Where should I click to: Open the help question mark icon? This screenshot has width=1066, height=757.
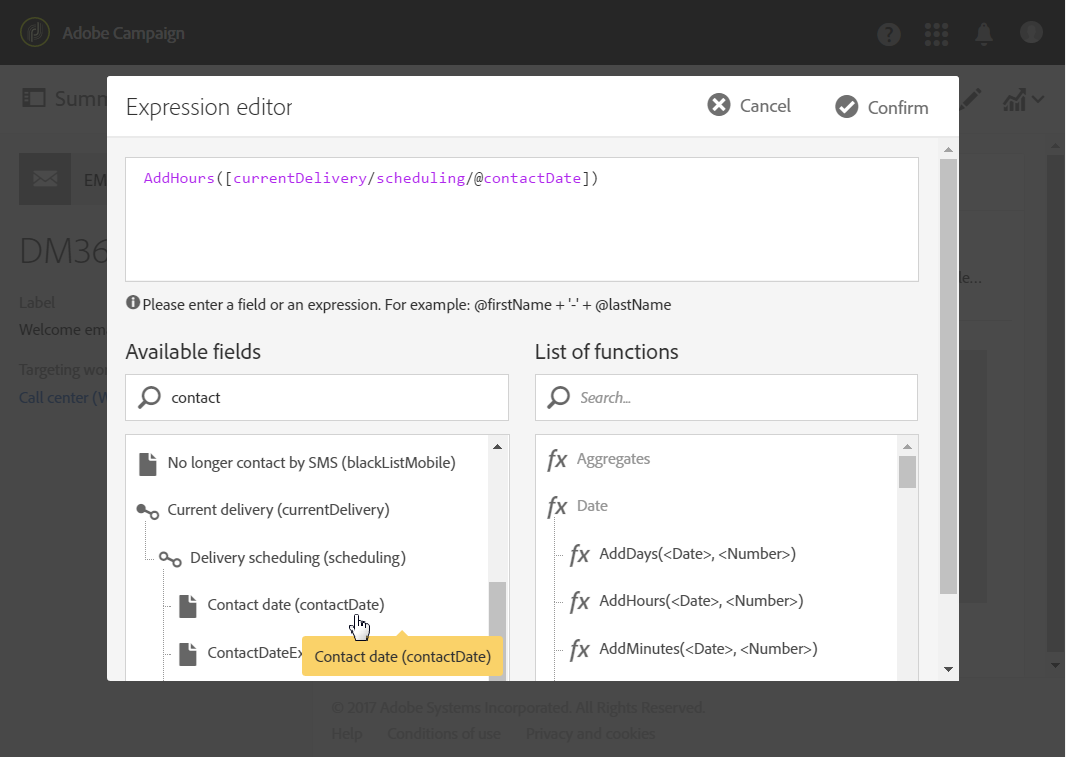888,34
